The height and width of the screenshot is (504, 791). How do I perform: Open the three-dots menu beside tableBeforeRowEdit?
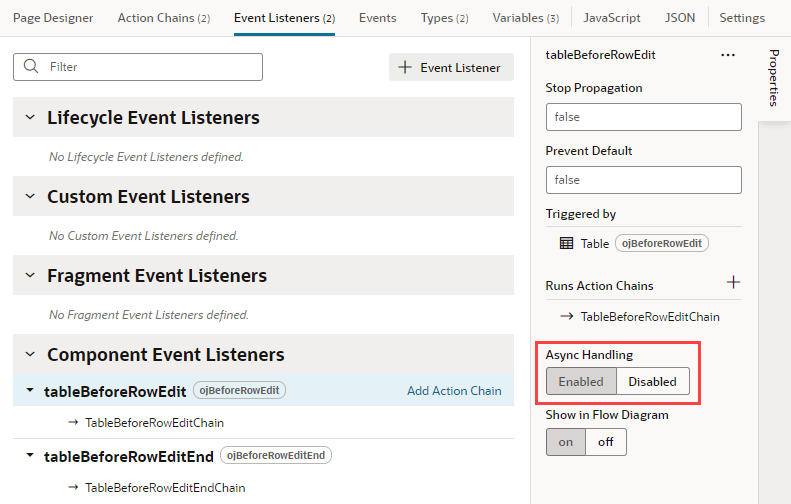point(727,55)
